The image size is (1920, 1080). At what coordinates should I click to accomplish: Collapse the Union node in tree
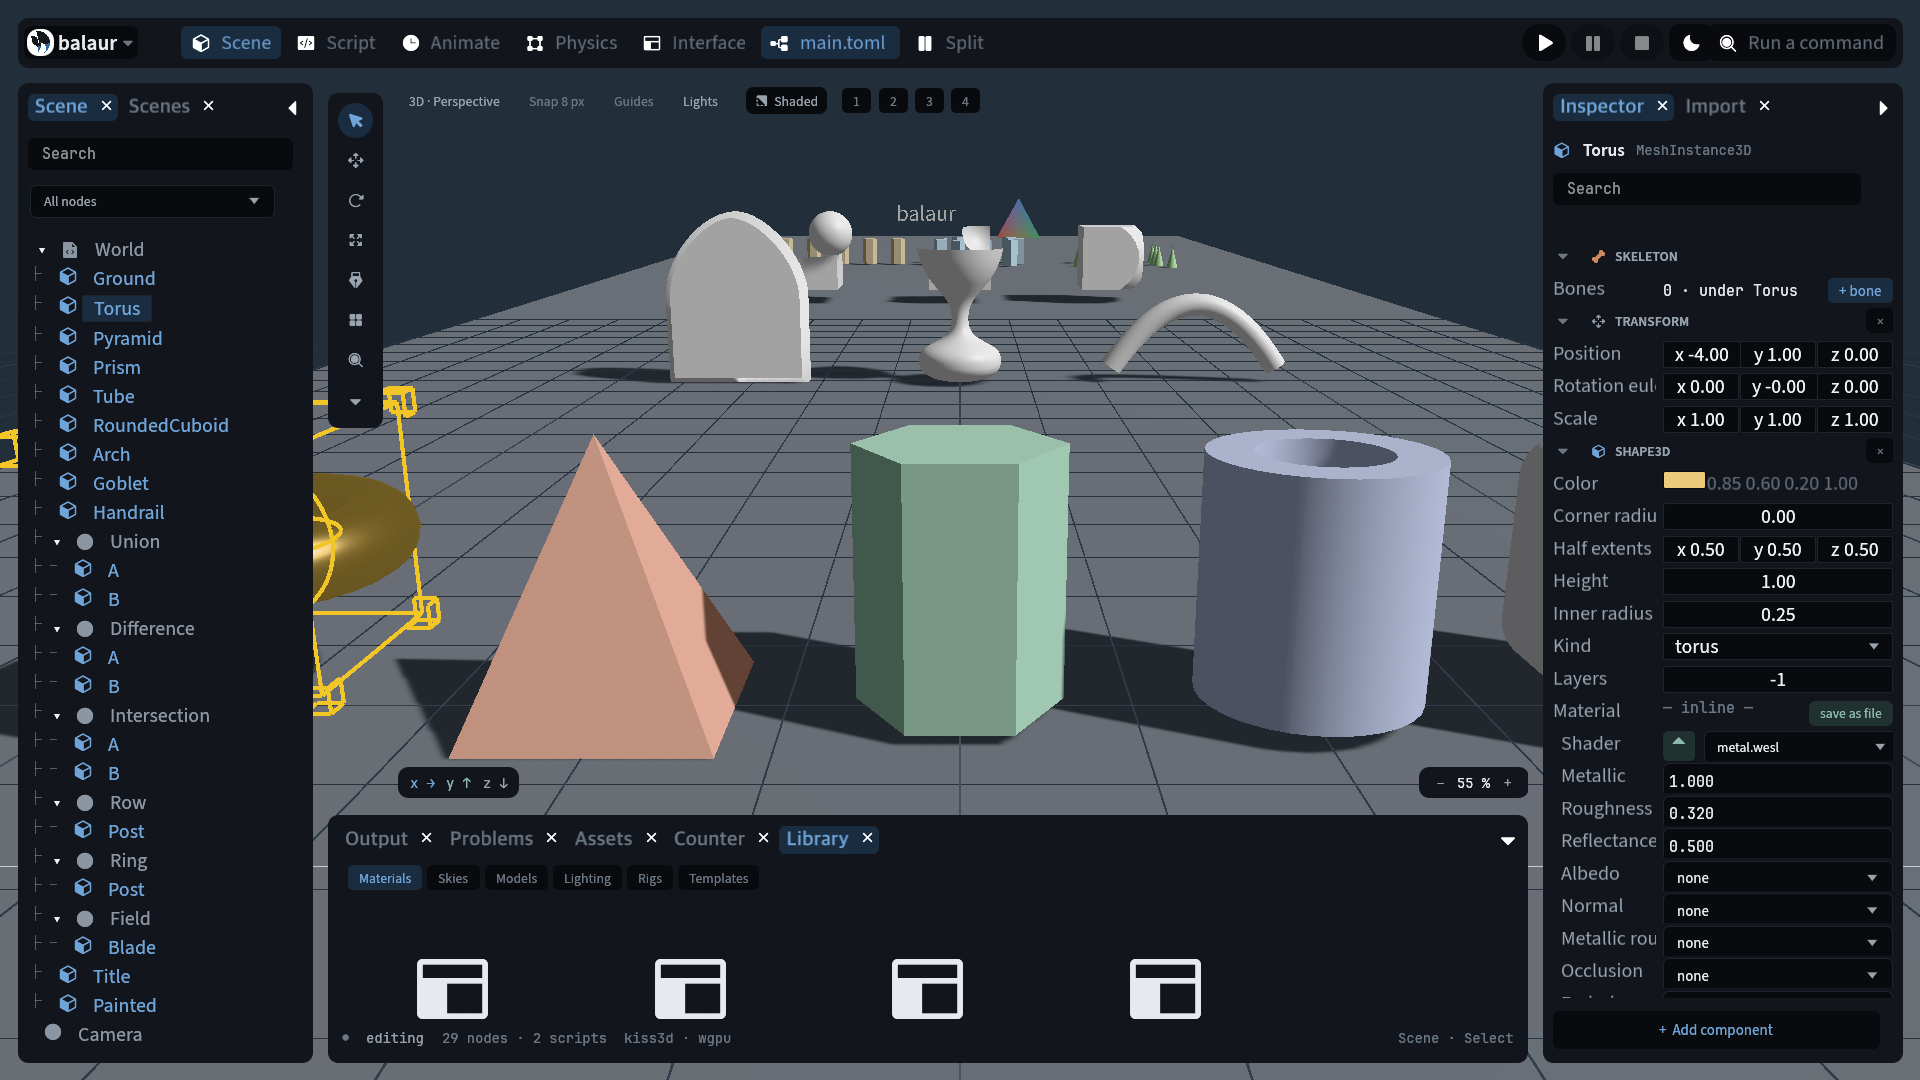(x=57, y=542)
